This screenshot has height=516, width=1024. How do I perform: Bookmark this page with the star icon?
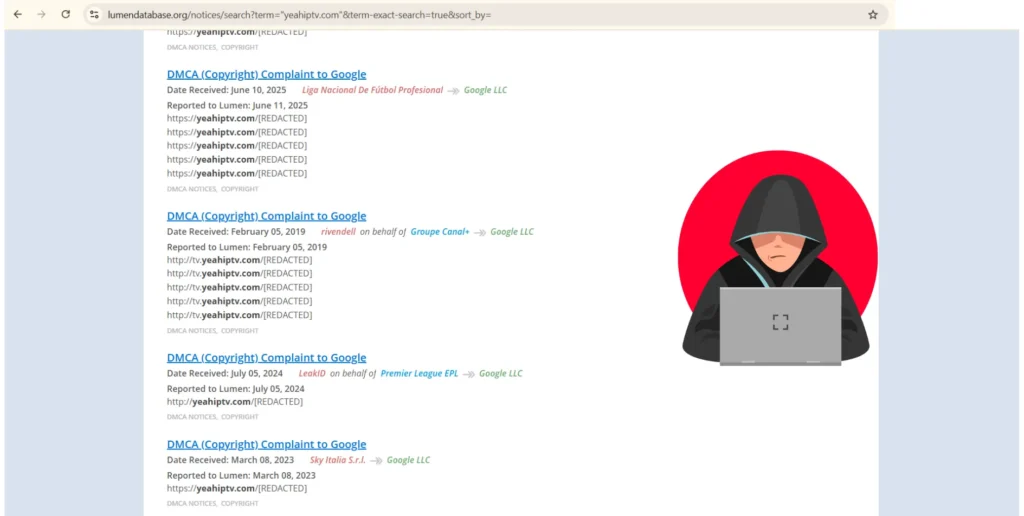pos(872,15)
